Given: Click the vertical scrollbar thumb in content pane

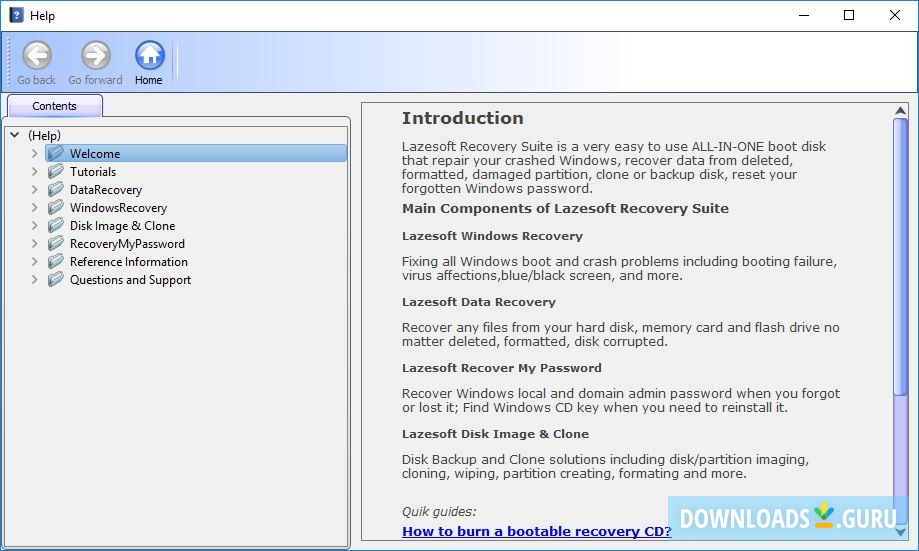Looking at the screenshot, I should pyautogui.click(x=901, y=257).
